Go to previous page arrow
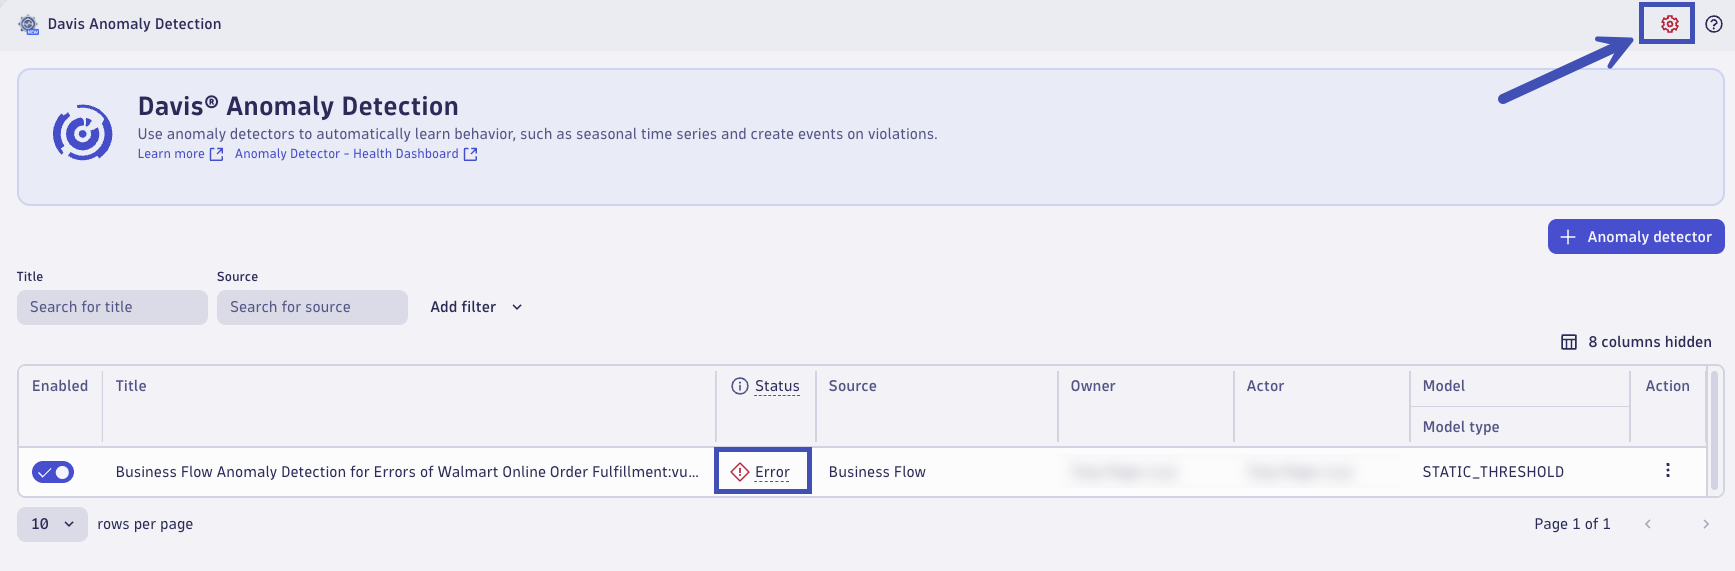The image size is (1735, 571). pos(1648,524)
